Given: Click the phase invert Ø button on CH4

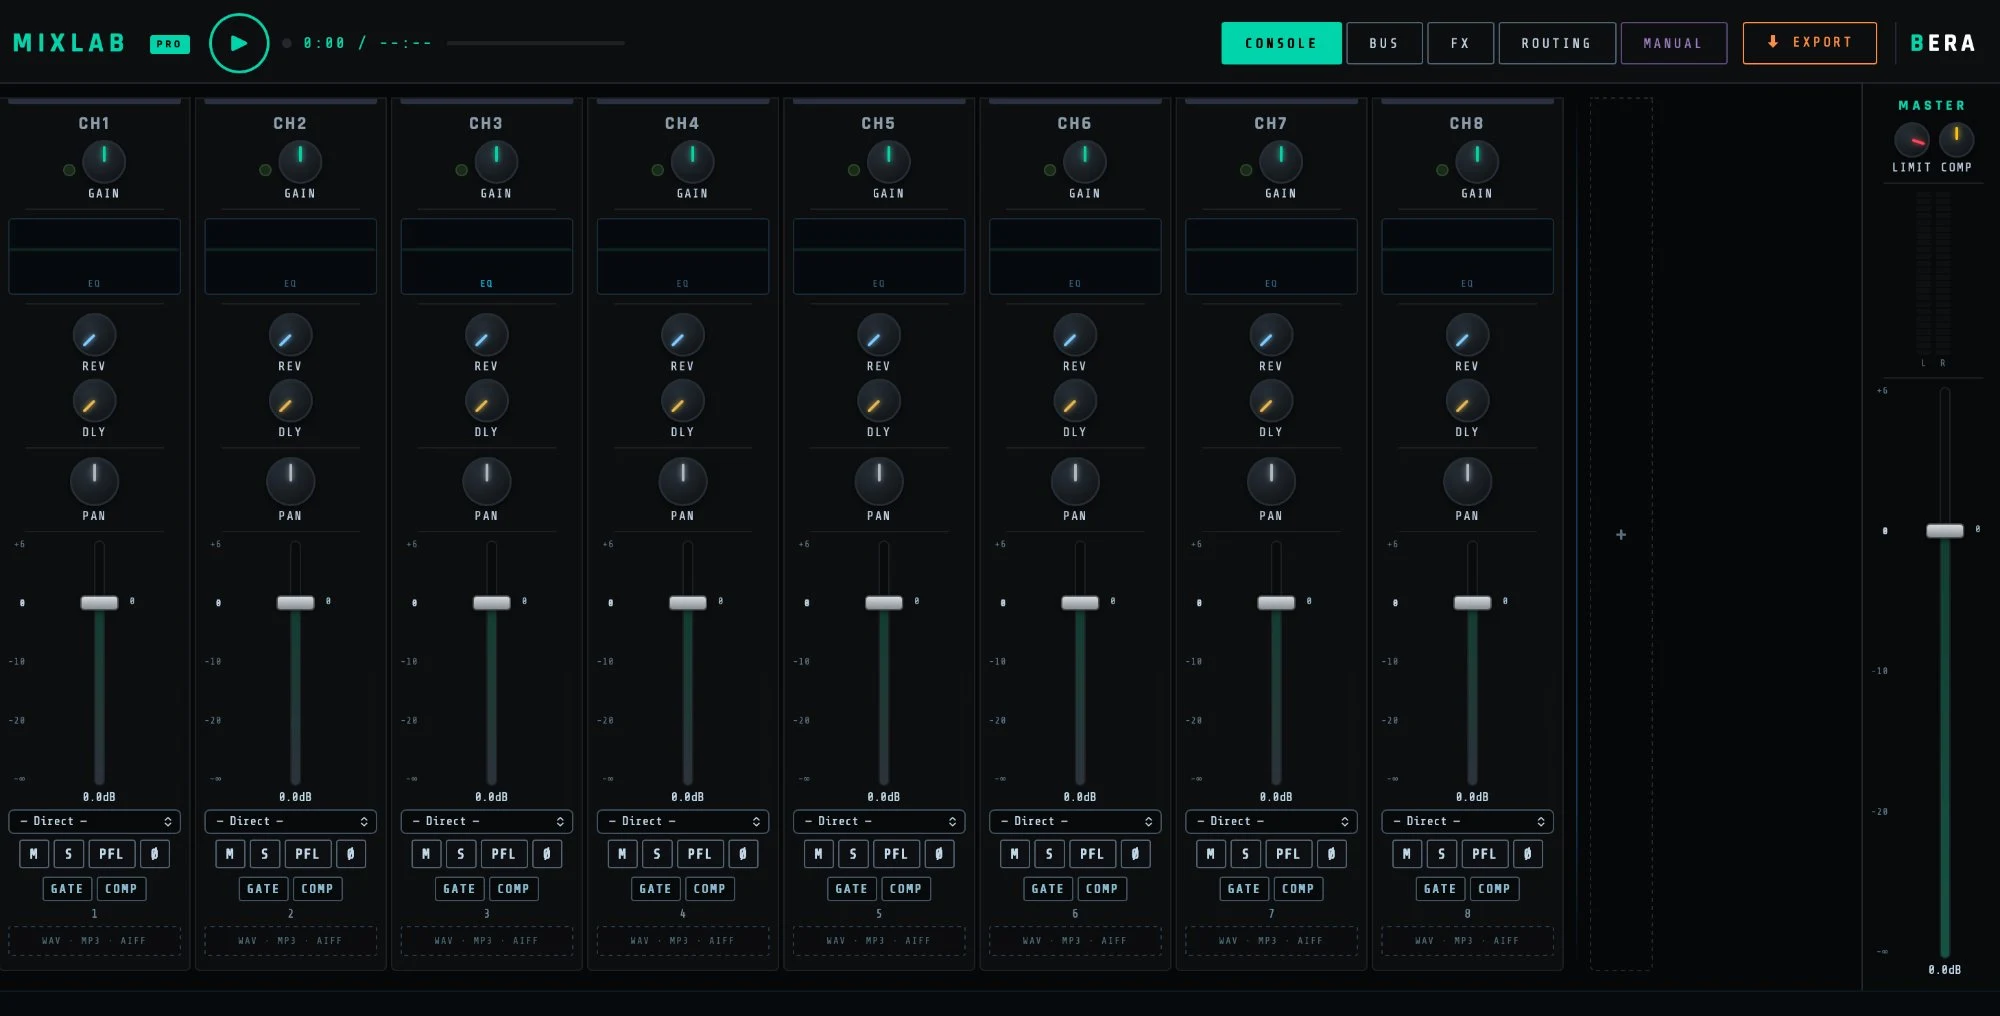Looking at the screenshot, I should [x=742, y=853].
